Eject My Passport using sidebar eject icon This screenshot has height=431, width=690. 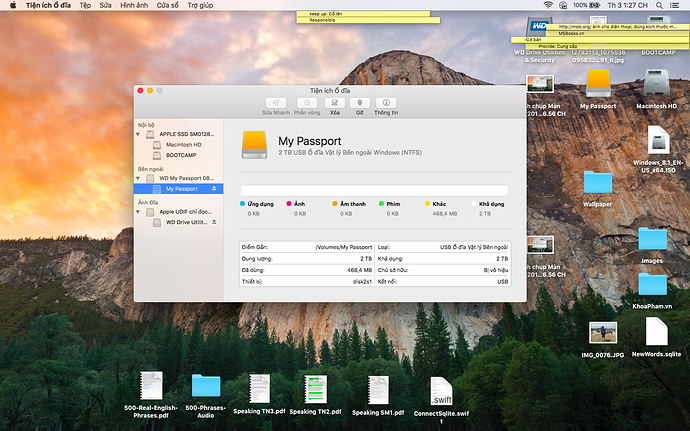(214, 188)
